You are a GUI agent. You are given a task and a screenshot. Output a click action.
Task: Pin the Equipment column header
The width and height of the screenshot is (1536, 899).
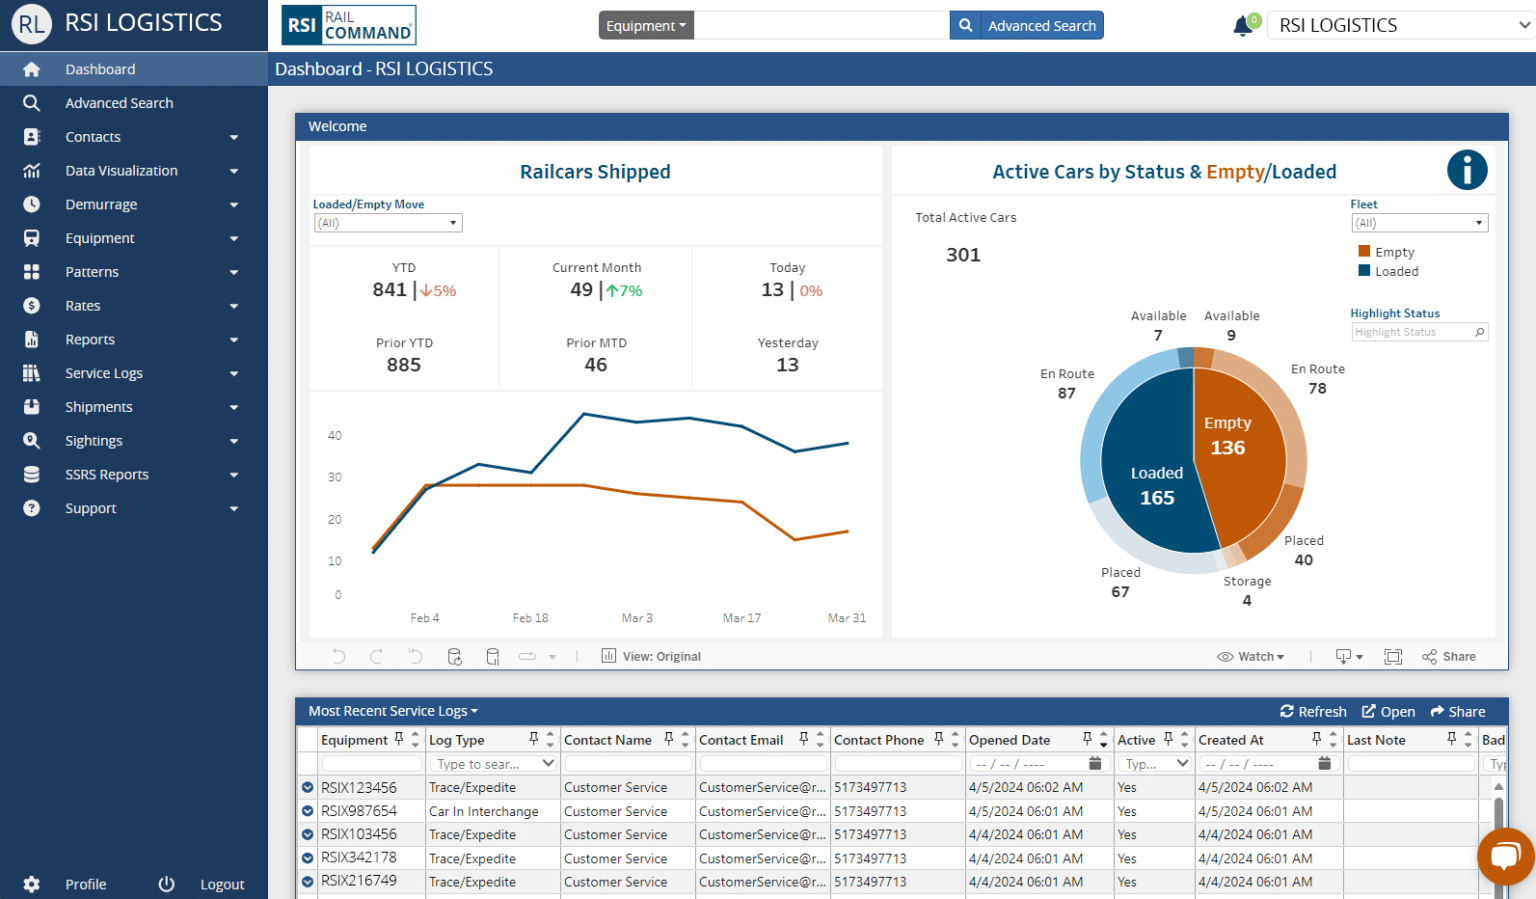pos(399,738)
